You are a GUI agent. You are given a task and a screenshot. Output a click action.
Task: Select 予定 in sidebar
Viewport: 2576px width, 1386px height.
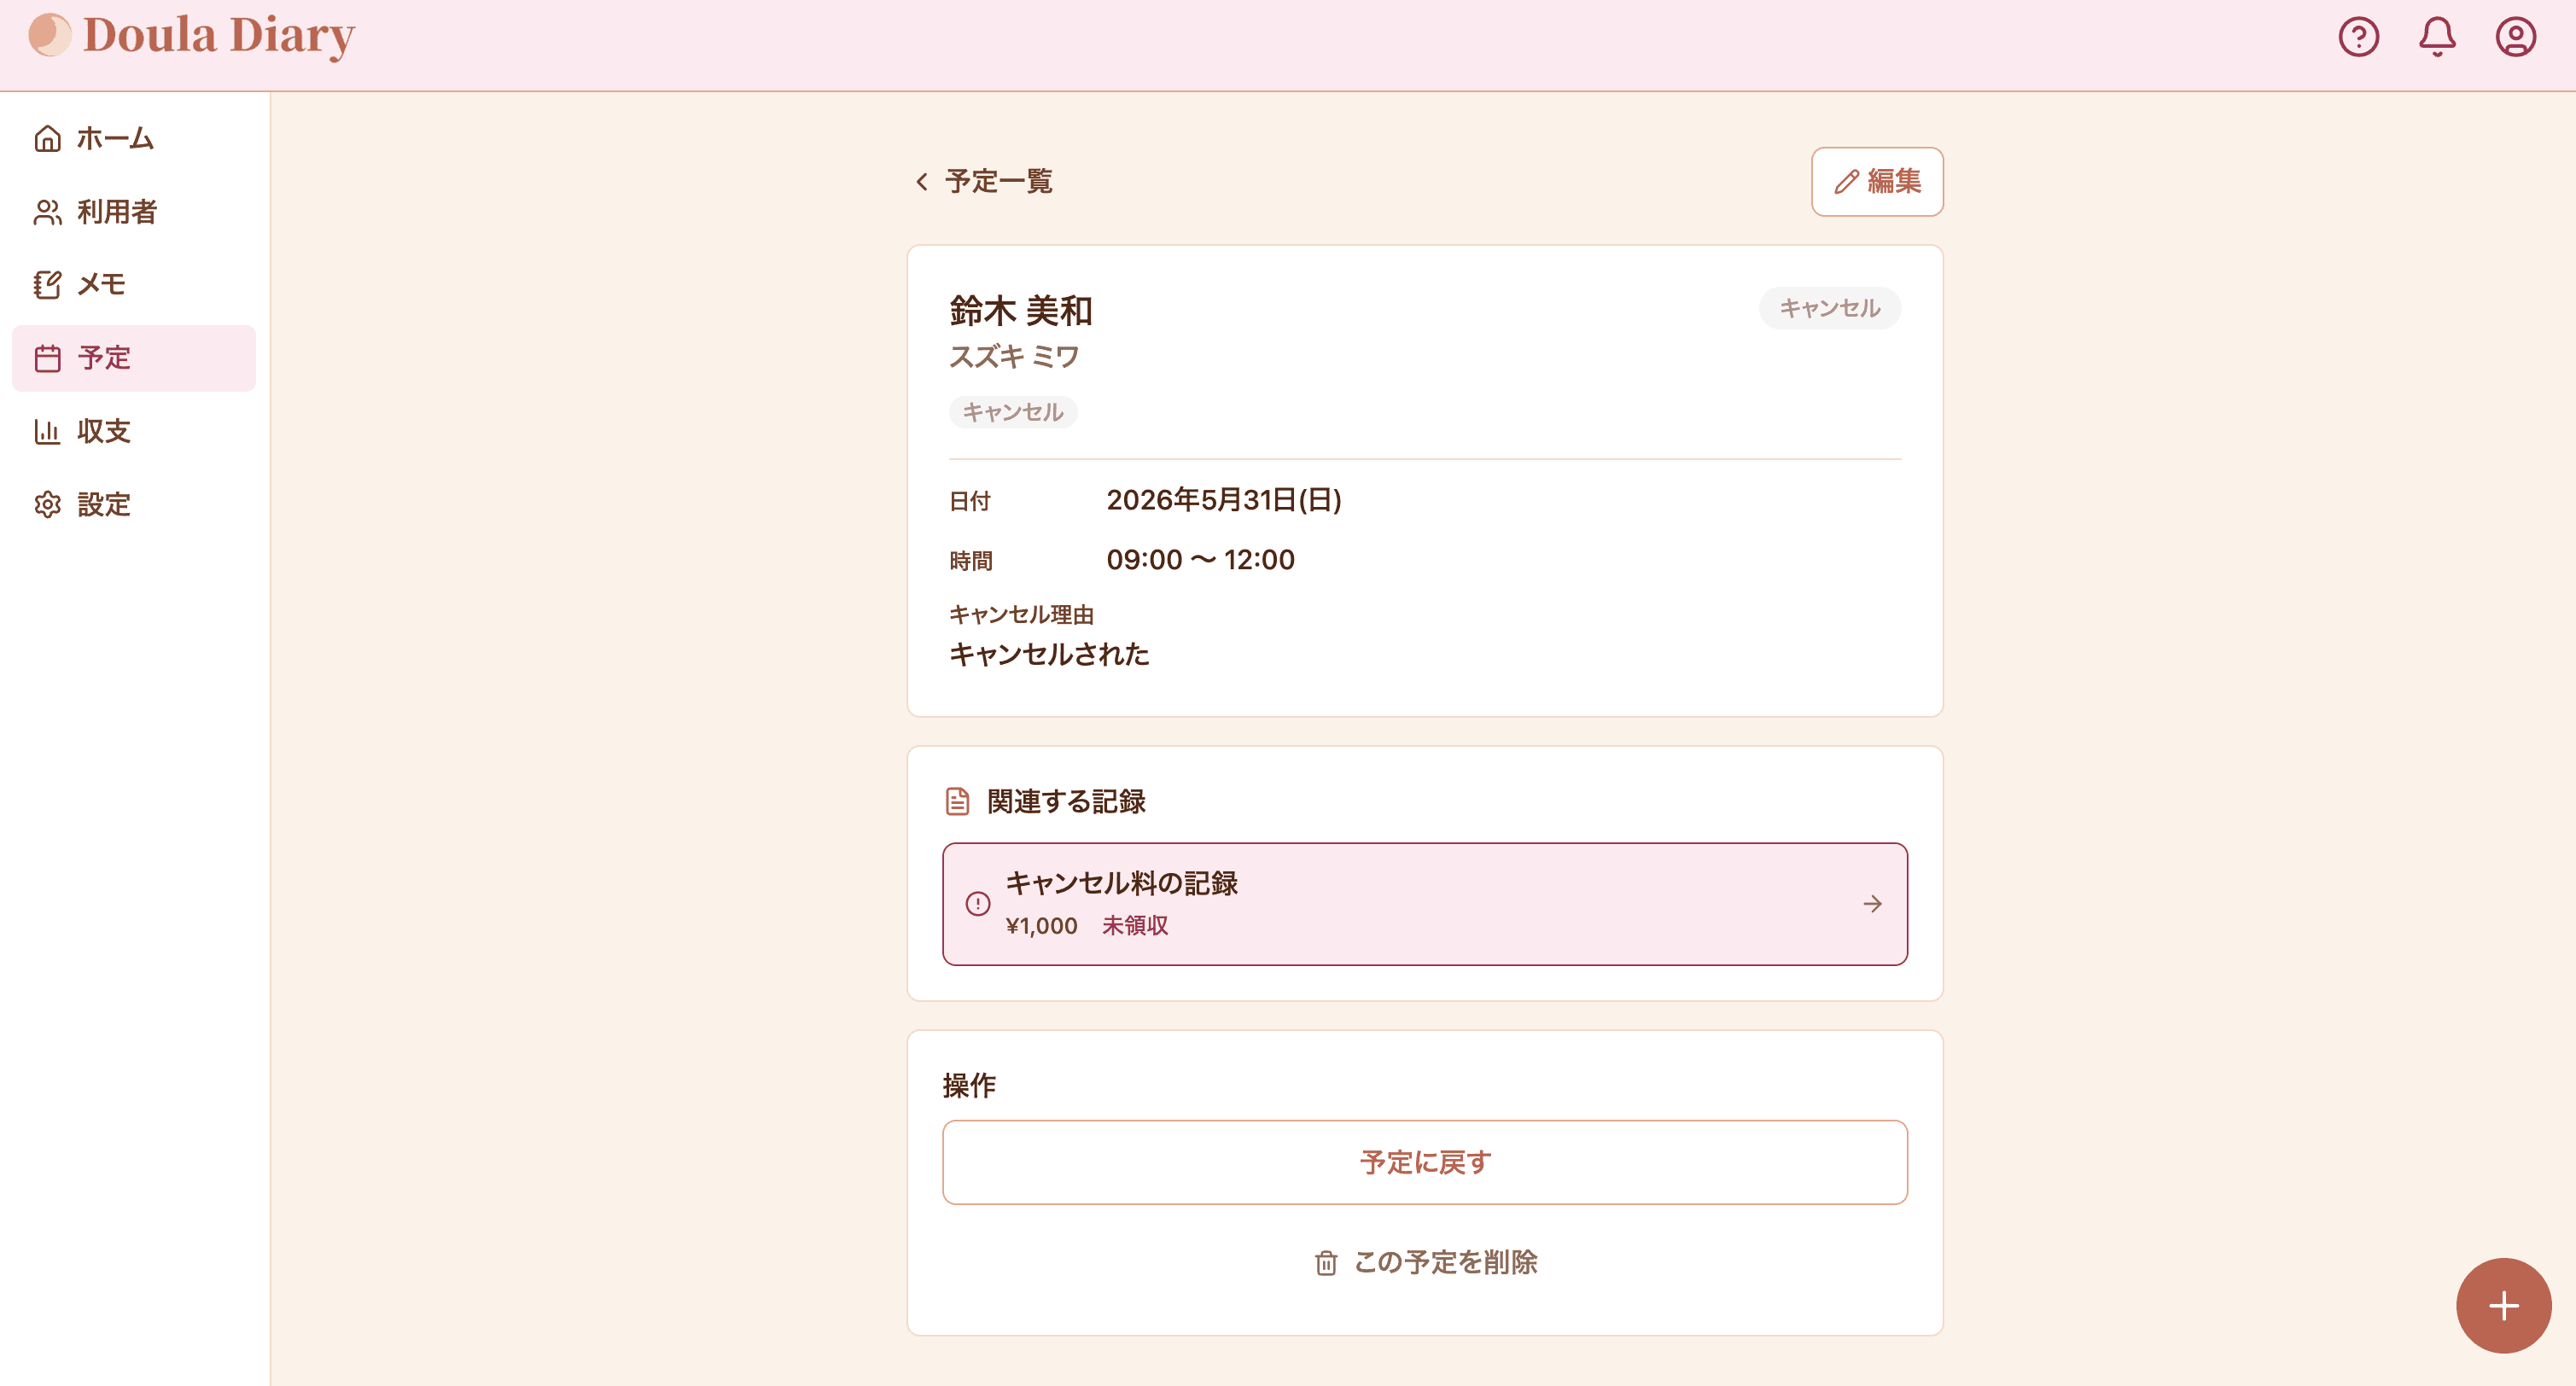point(134,358)
